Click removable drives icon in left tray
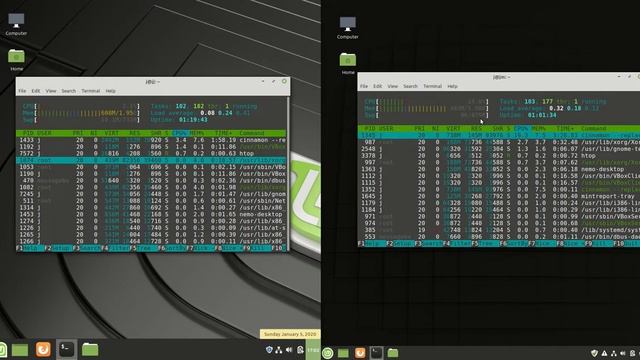This screenshot has height=360, width=640. click(x=300, y=350)
